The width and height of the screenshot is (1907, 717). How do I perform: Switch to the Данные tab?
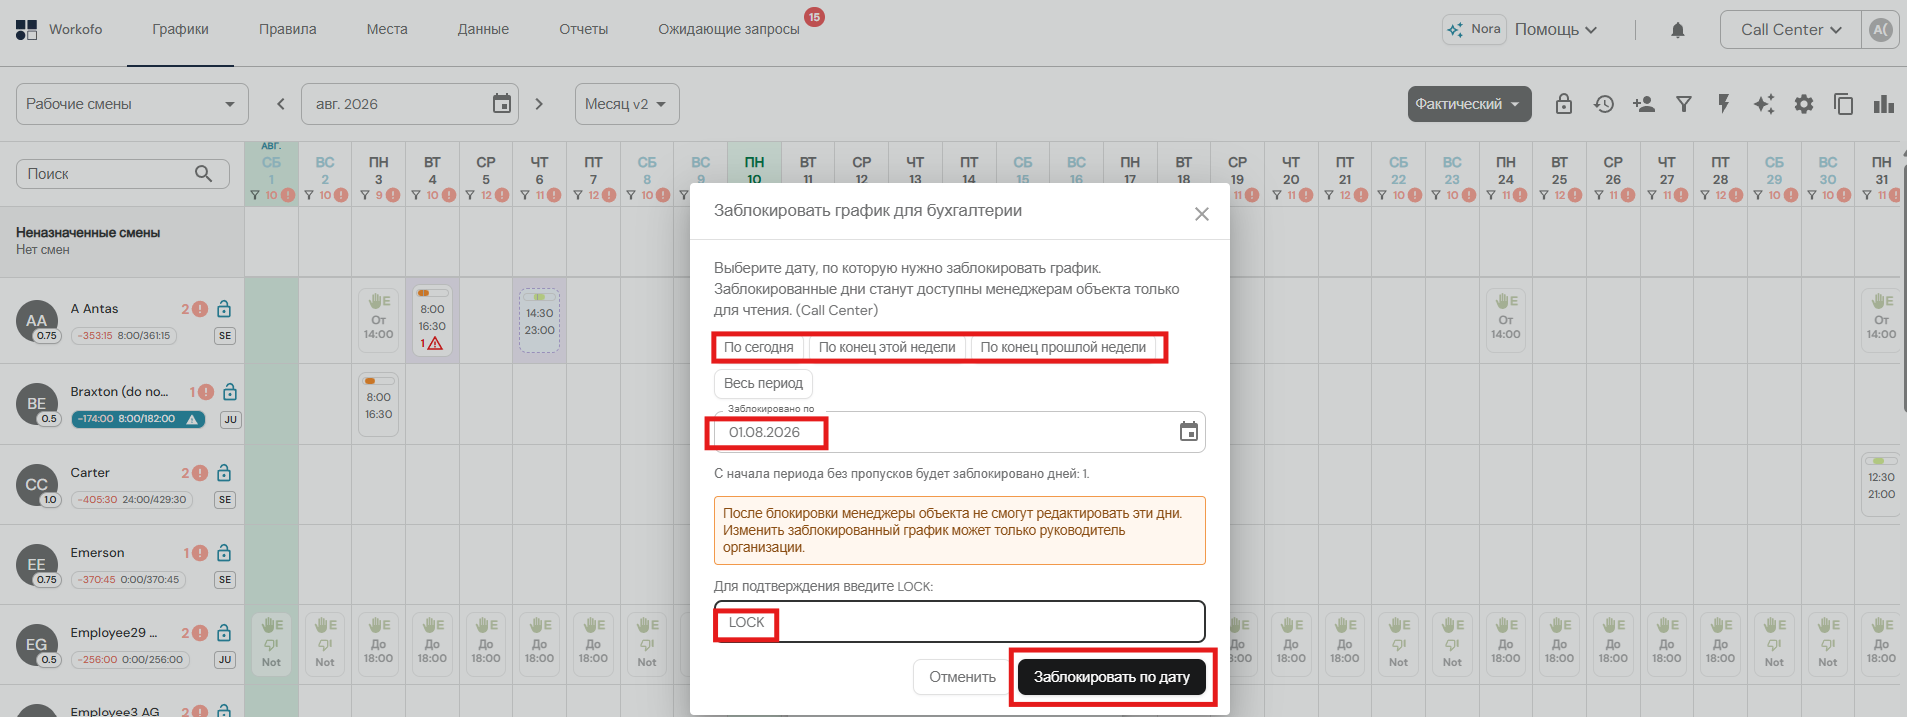(483, 30)
